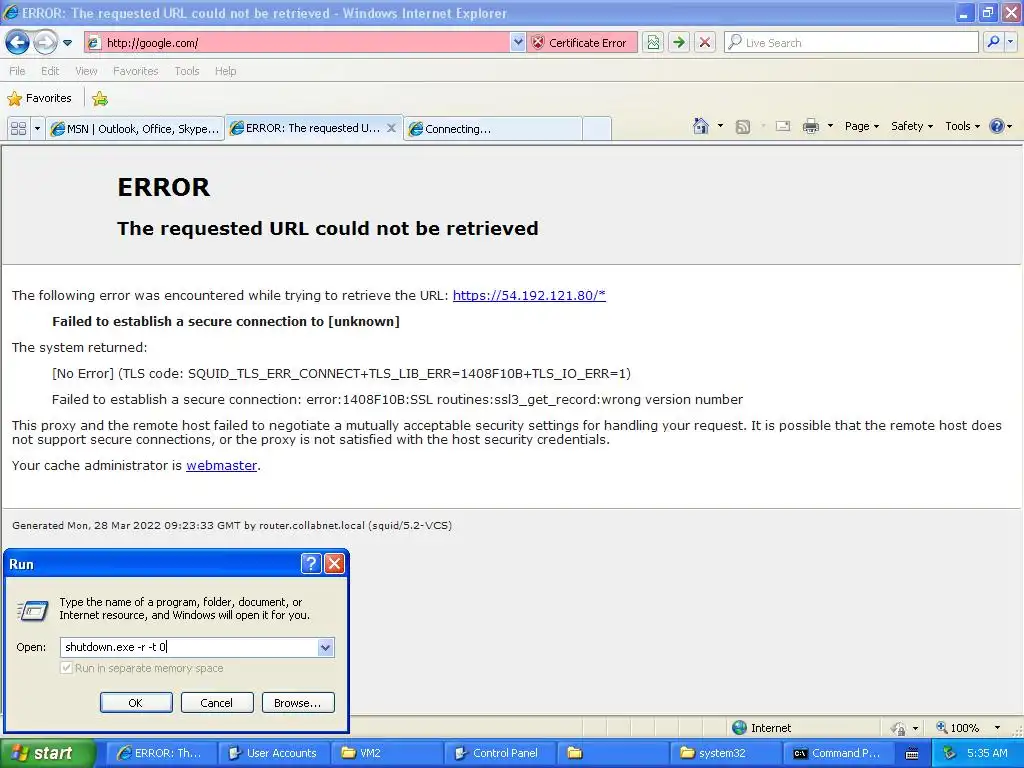Open the Favorites star button
Image resolution: width=1024 pixels, height=768 pixels.
39,98
